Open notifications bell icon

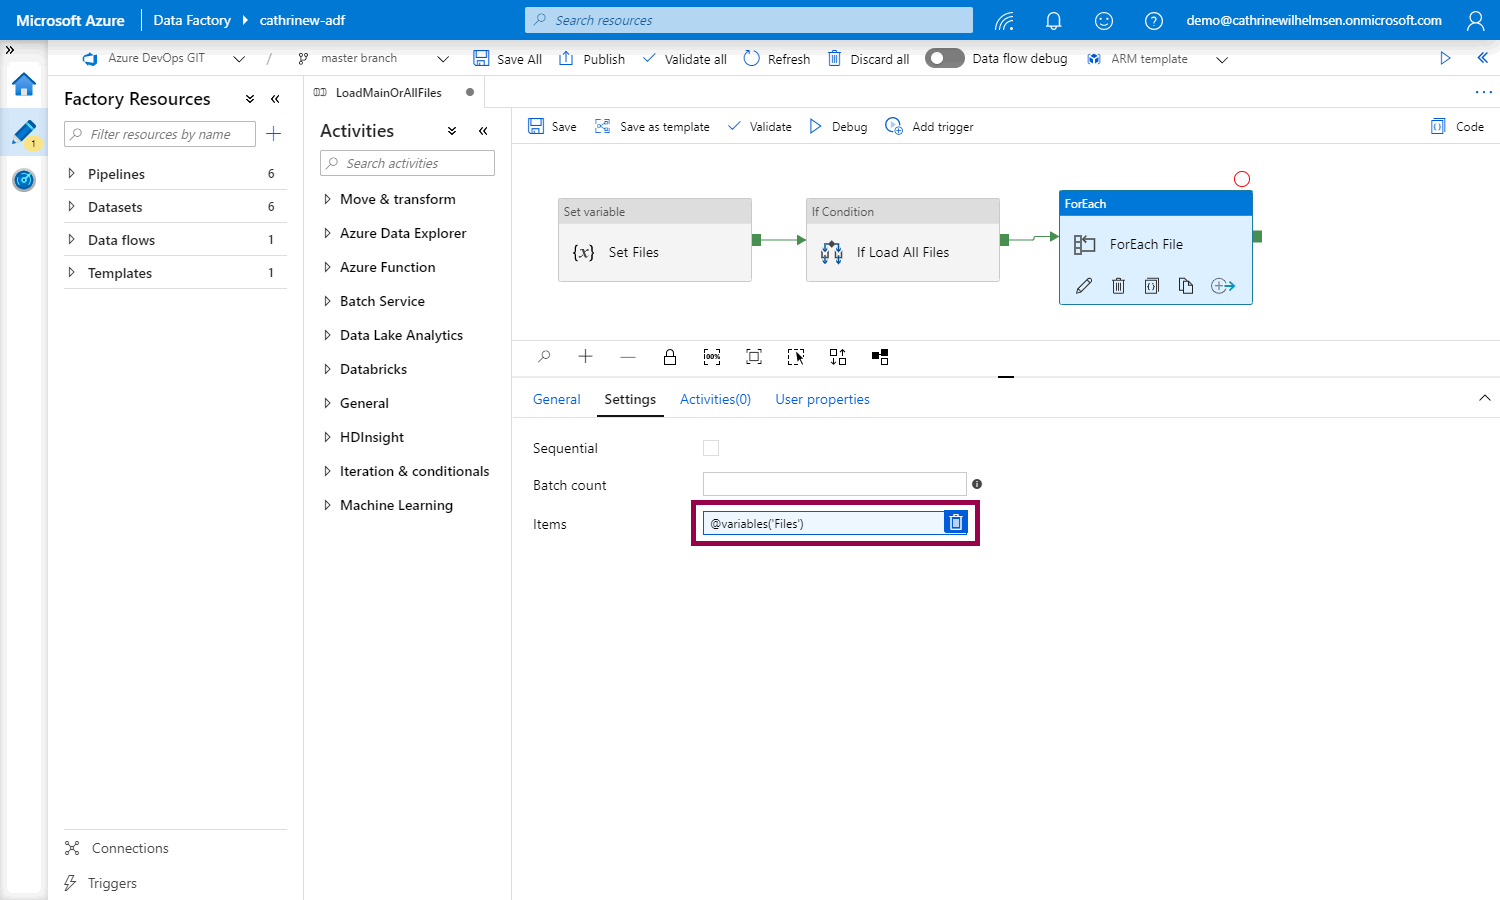[x=1053, y=20]
